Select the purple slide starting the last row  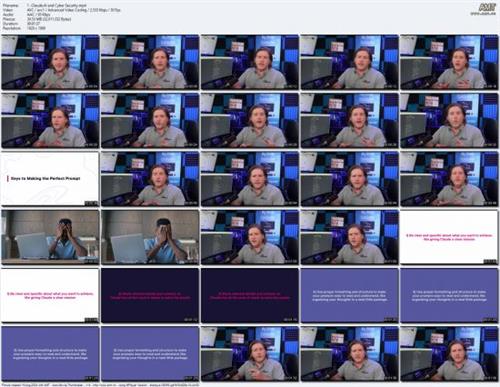coord(50,354)
